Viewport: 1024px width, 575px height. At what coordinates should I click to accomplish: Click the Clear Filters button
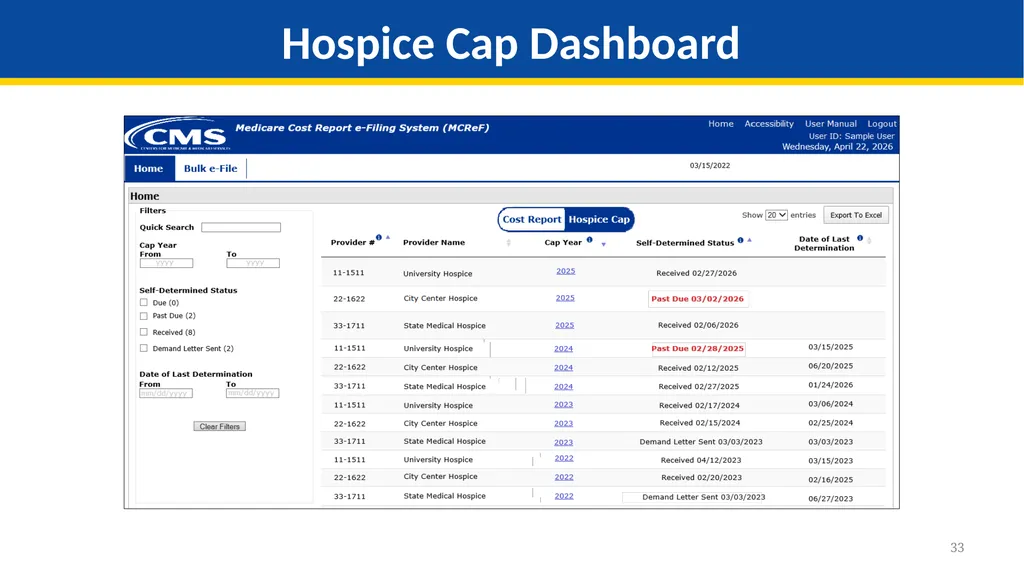tap(219, 426)
